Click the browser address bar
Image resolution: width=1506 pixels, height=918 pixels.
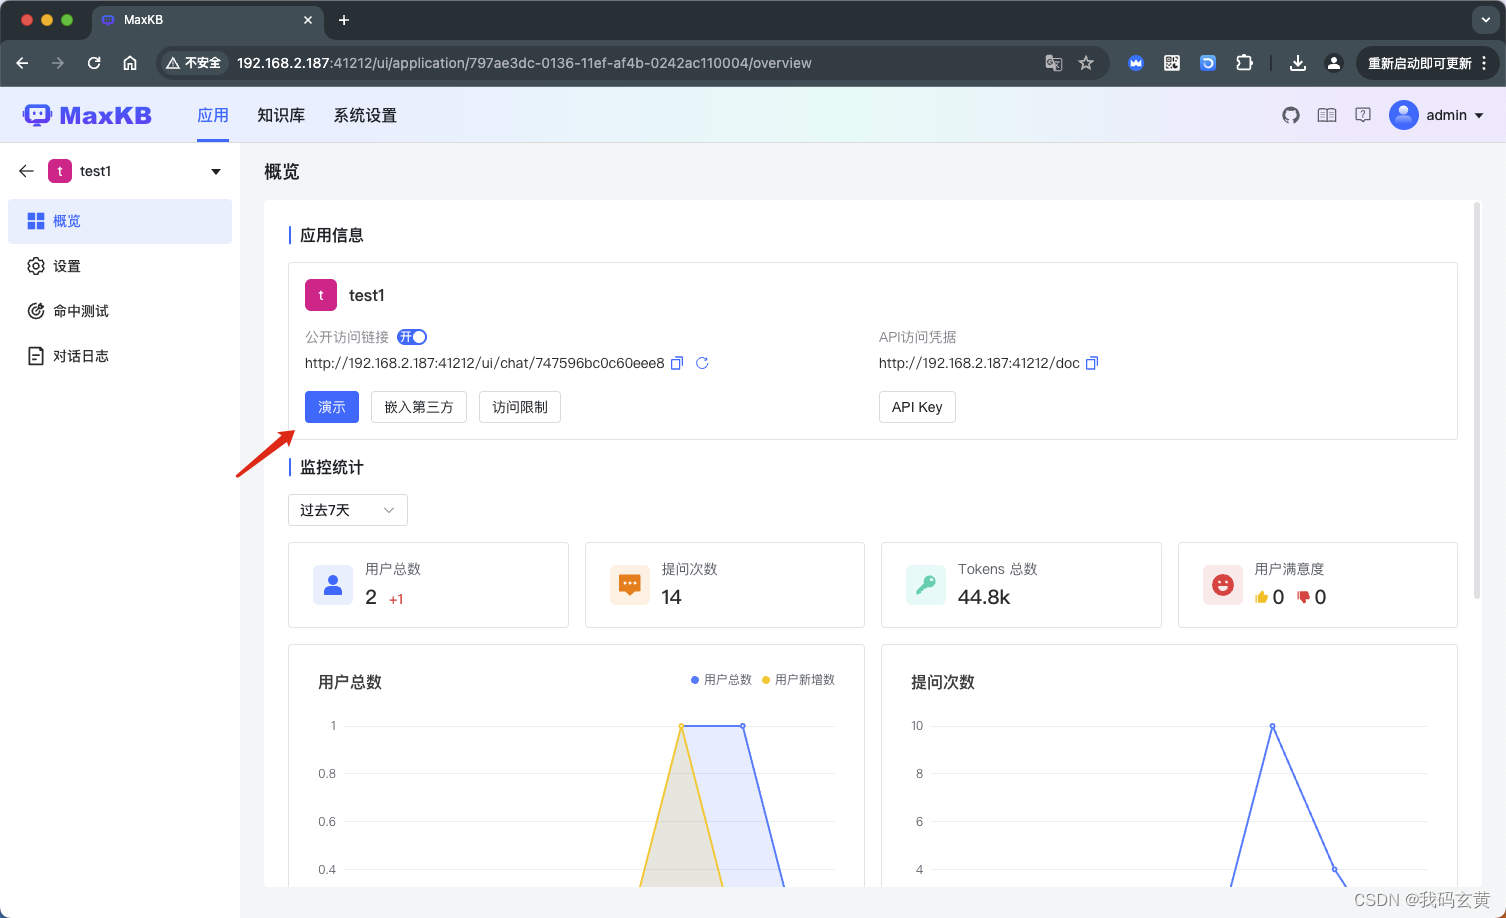[632, 63]
